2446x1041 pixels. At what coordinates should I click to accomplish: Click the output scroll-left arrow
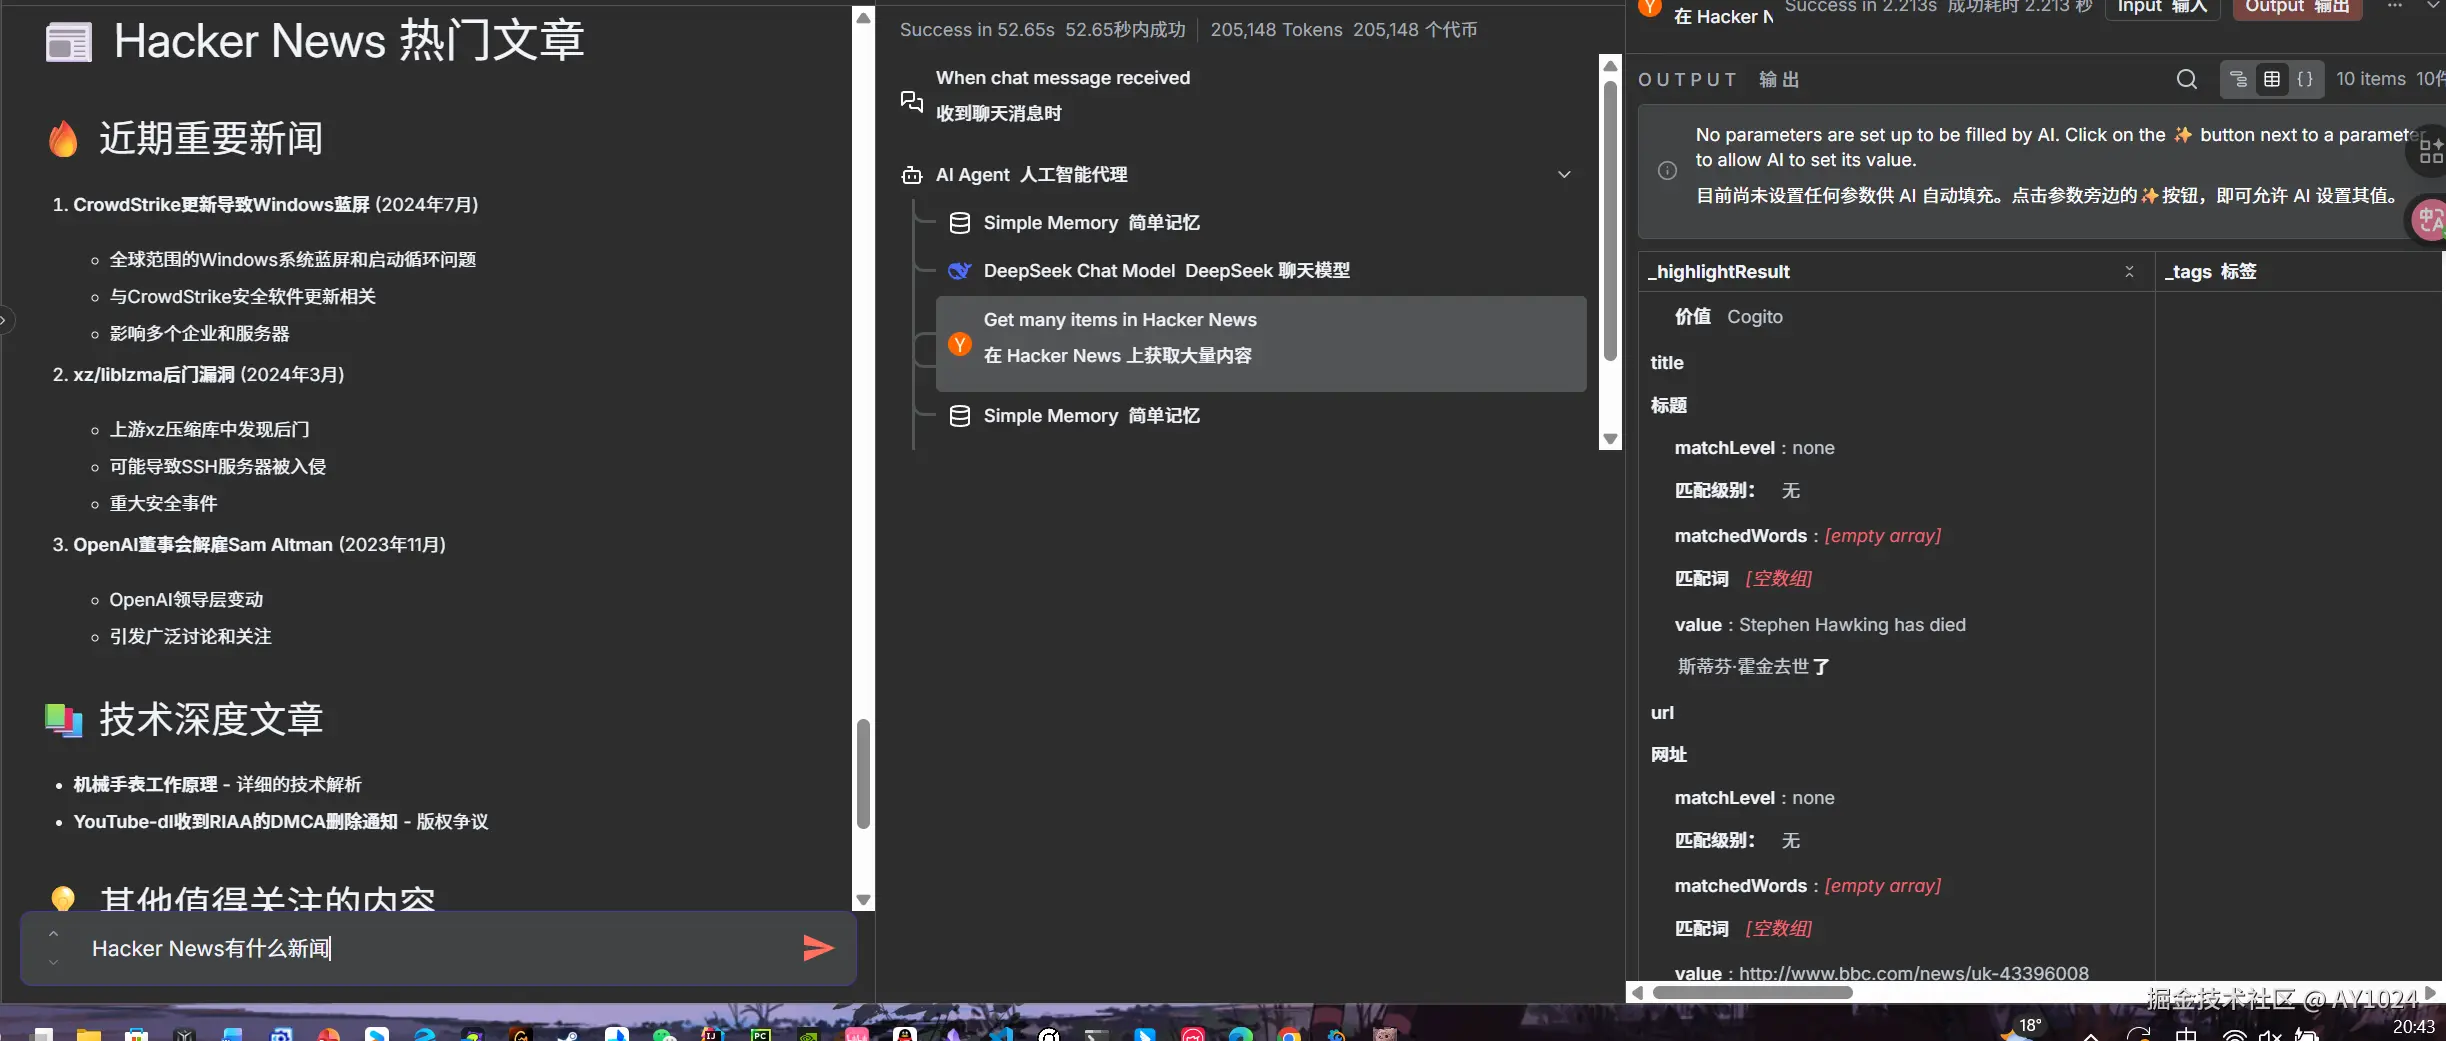tap(1637, 993)
